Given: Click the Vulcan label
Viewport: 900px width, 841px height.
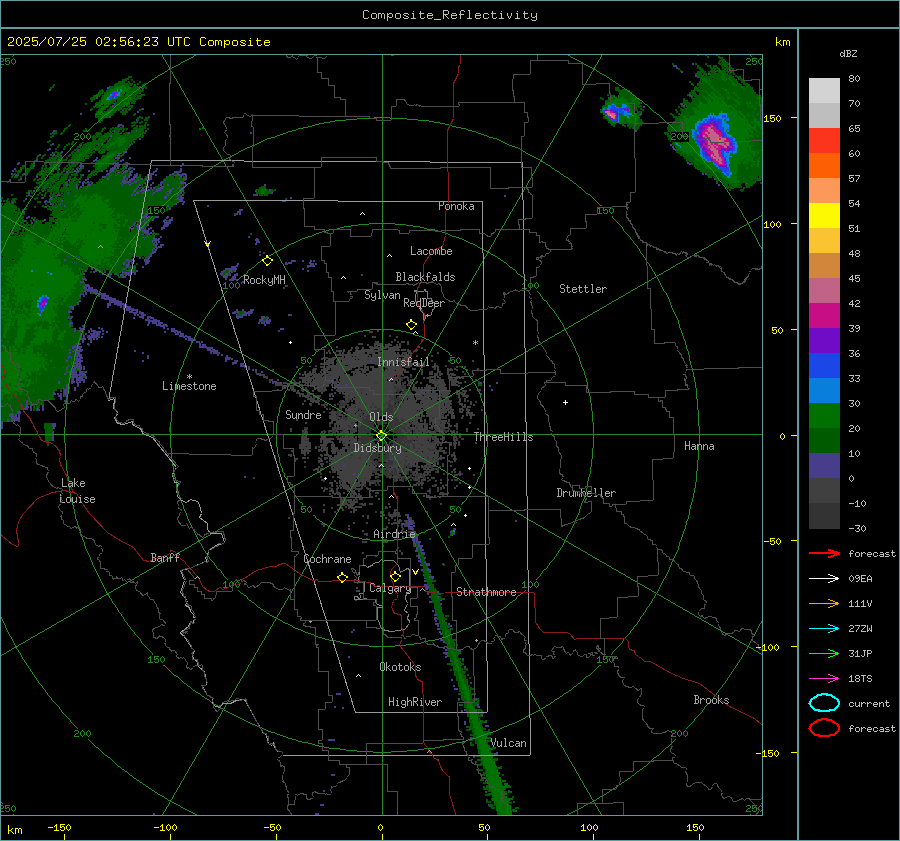Looking at the screenshot, I should tap(508, 743).
